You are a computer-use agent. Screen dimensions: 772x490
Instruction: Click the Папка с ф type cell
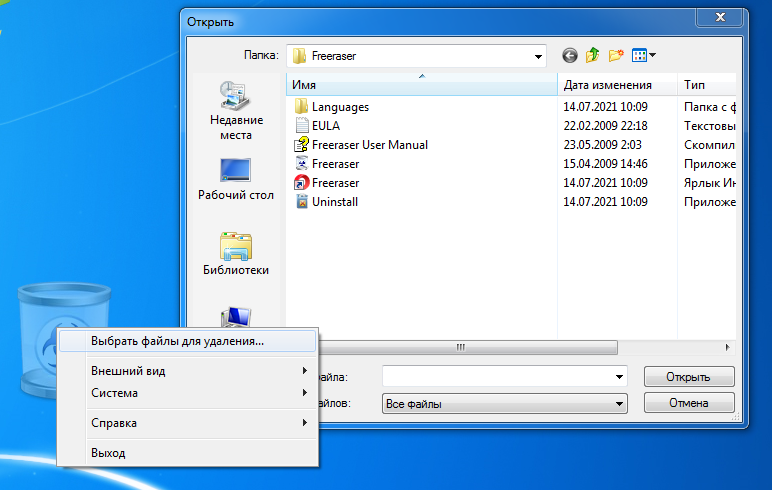click(709, 107)
